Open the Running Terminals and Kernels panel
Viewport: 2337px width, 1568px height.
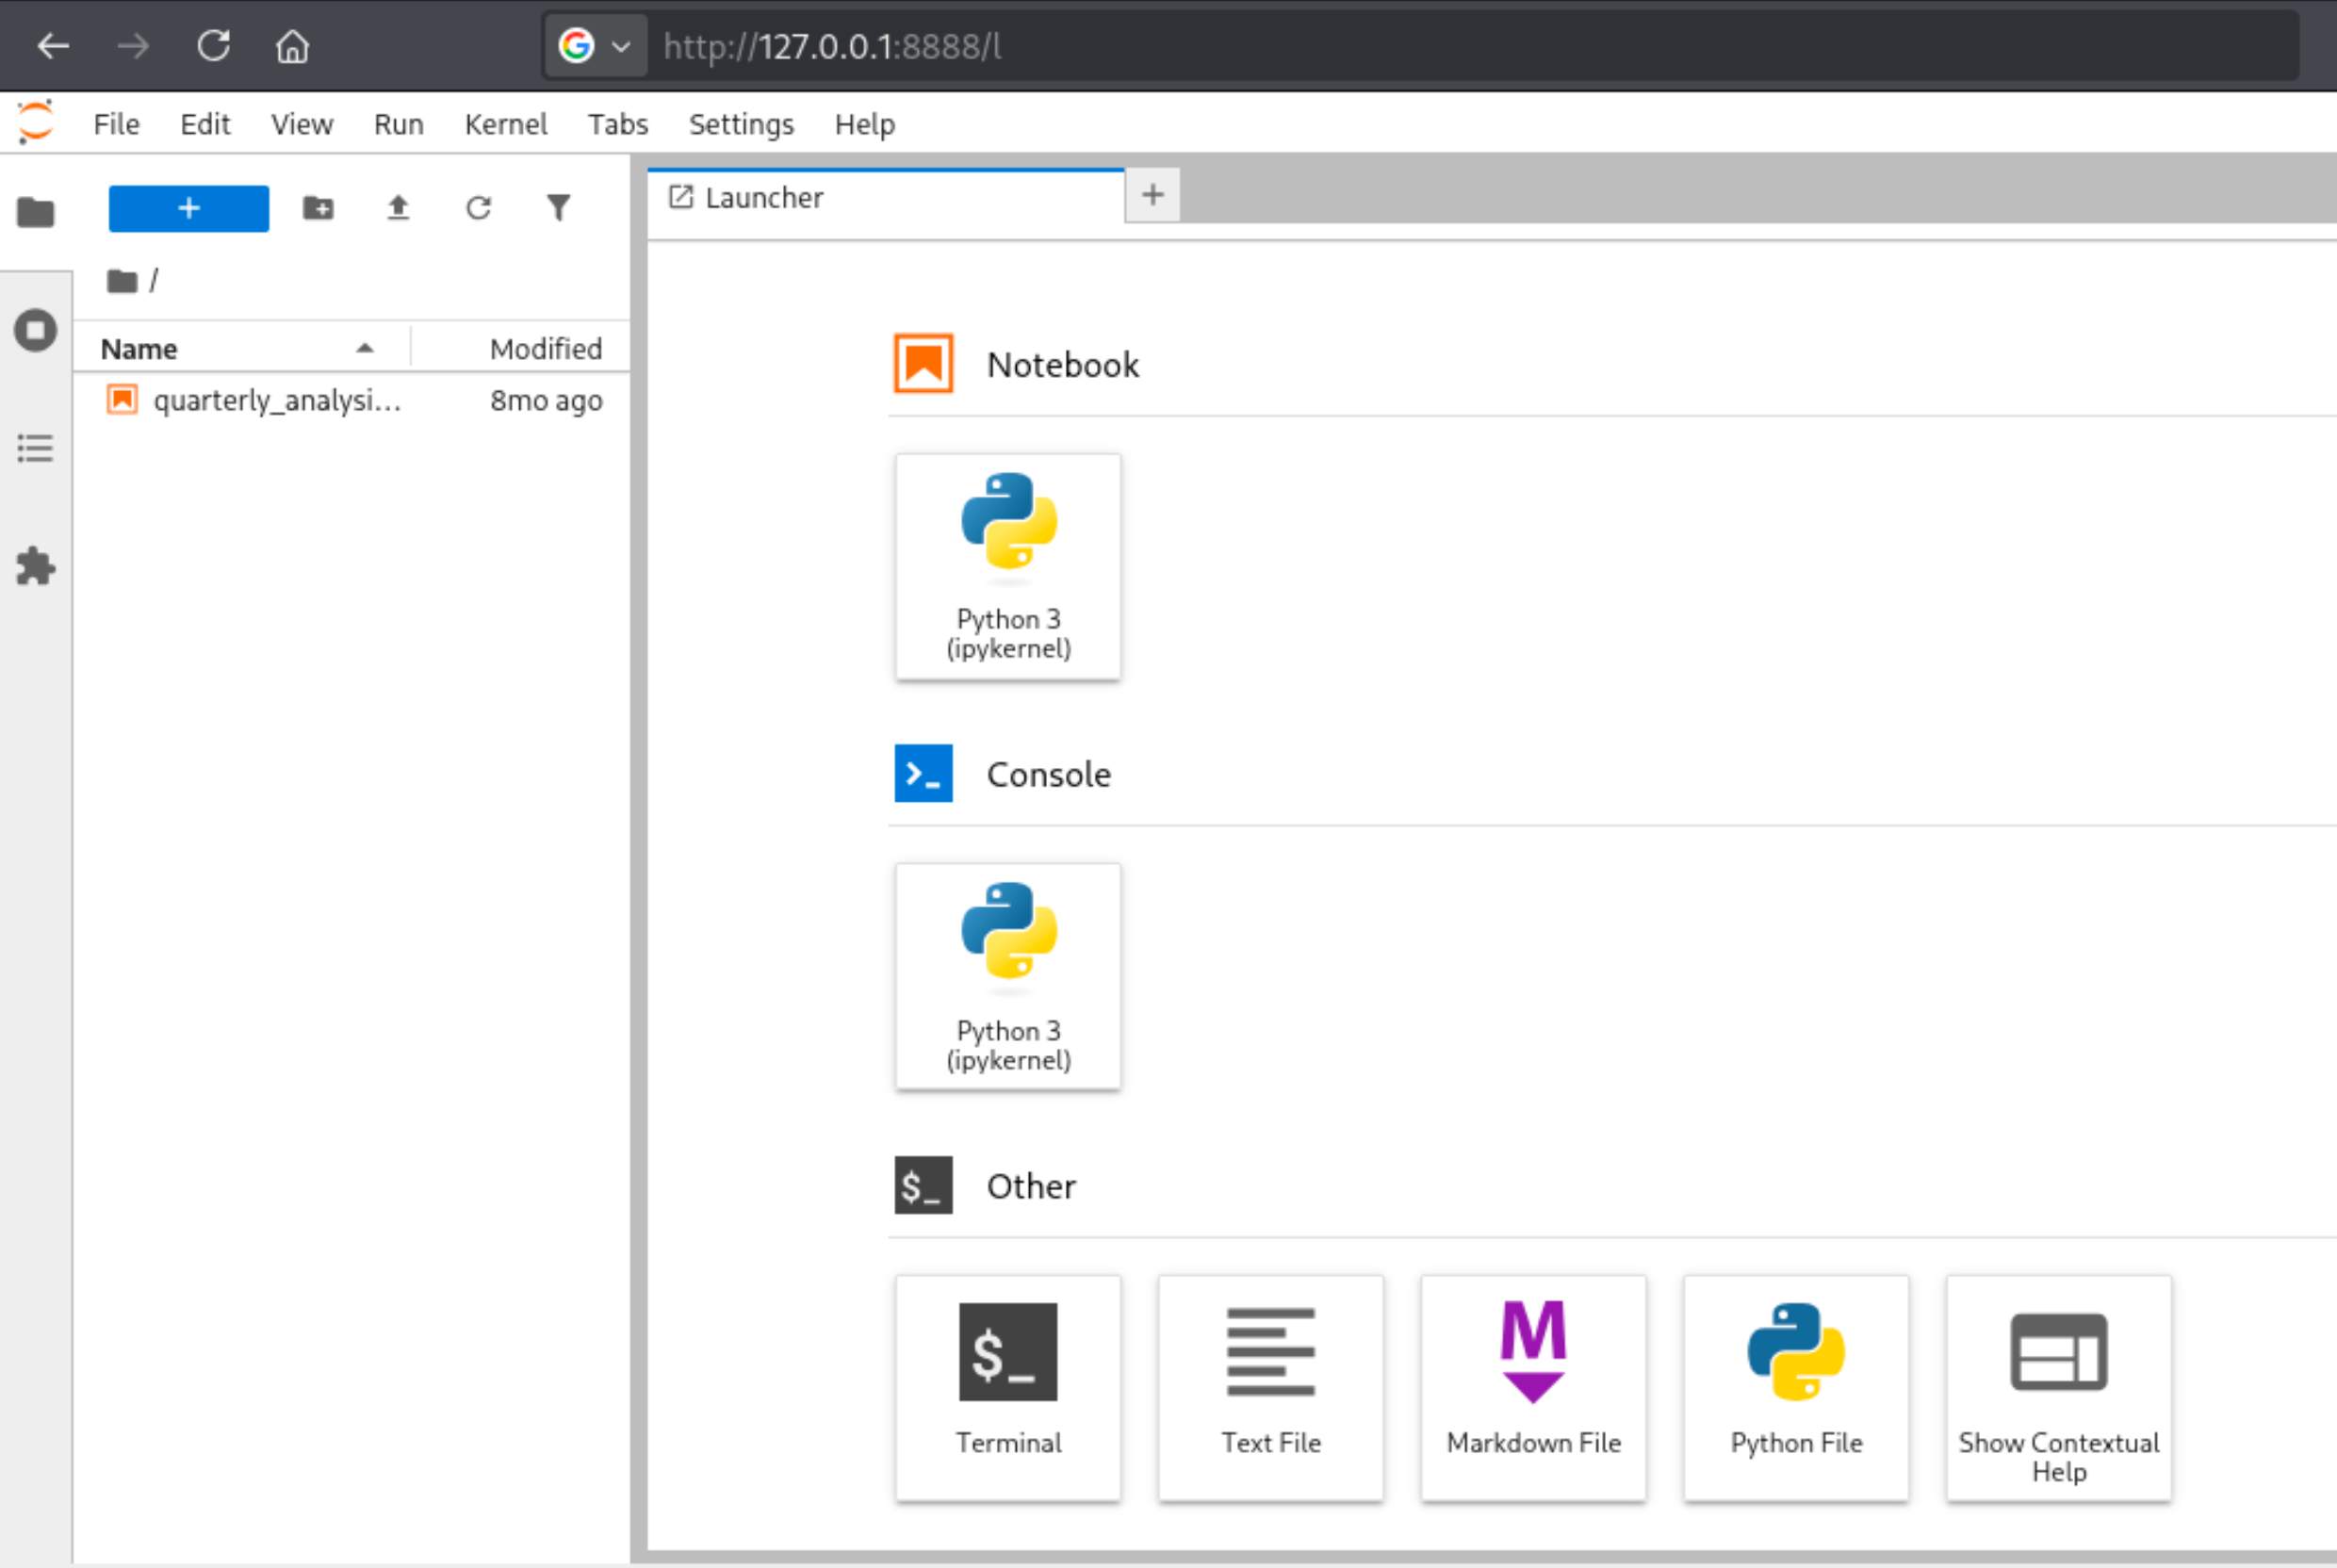(x=35, y=330)
